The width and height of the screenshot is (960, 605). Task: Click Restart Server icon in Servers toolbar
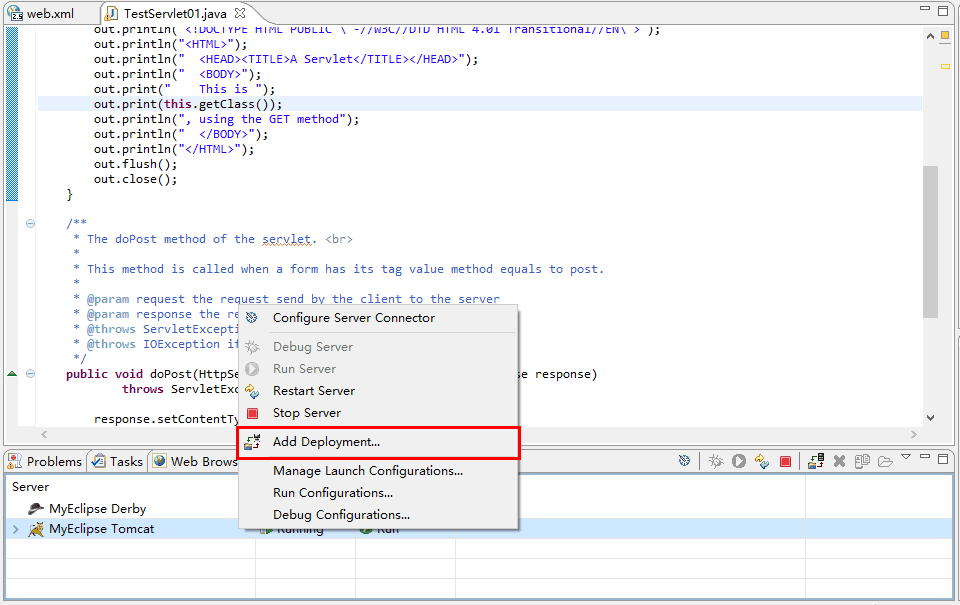[762, 461]
